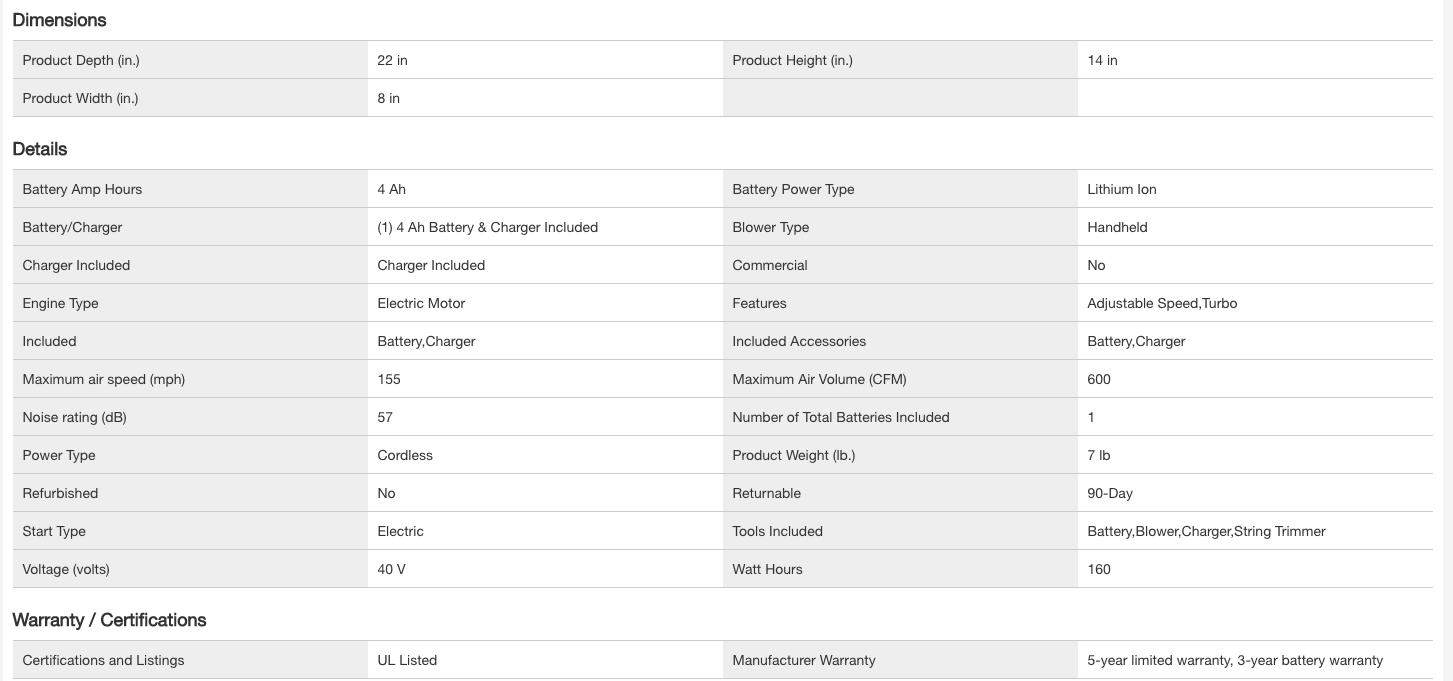Click the Adjustable Speed,Turbo features value
Image resolution: width=1453 pixels, height=681 pixels.
(x=1161, y=303)
